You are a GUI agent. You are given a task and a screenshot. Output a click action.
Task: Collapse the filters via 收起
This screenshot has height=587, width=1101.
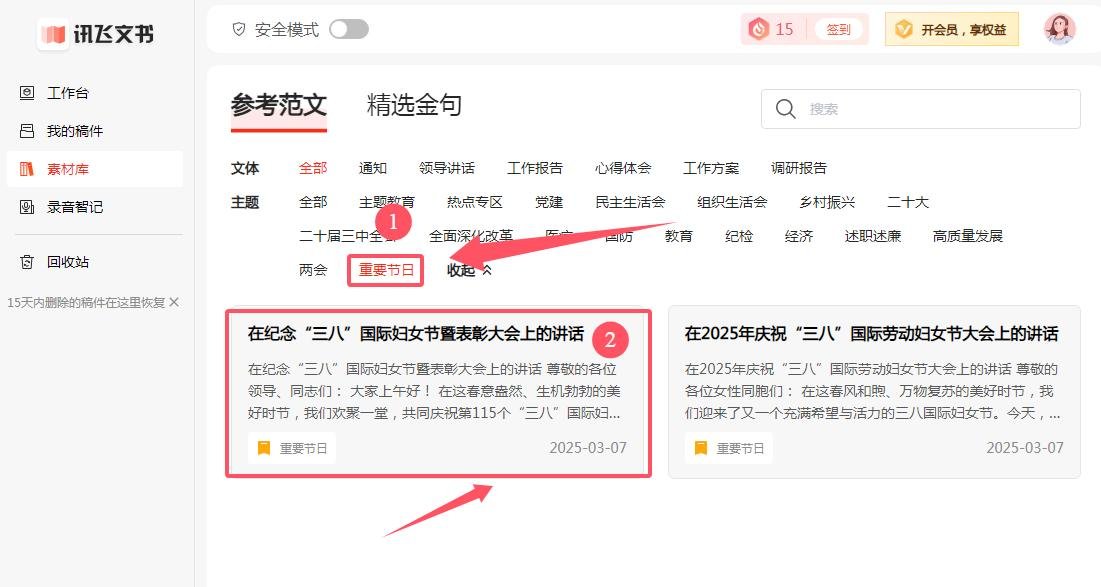click(x=461, y=269)
